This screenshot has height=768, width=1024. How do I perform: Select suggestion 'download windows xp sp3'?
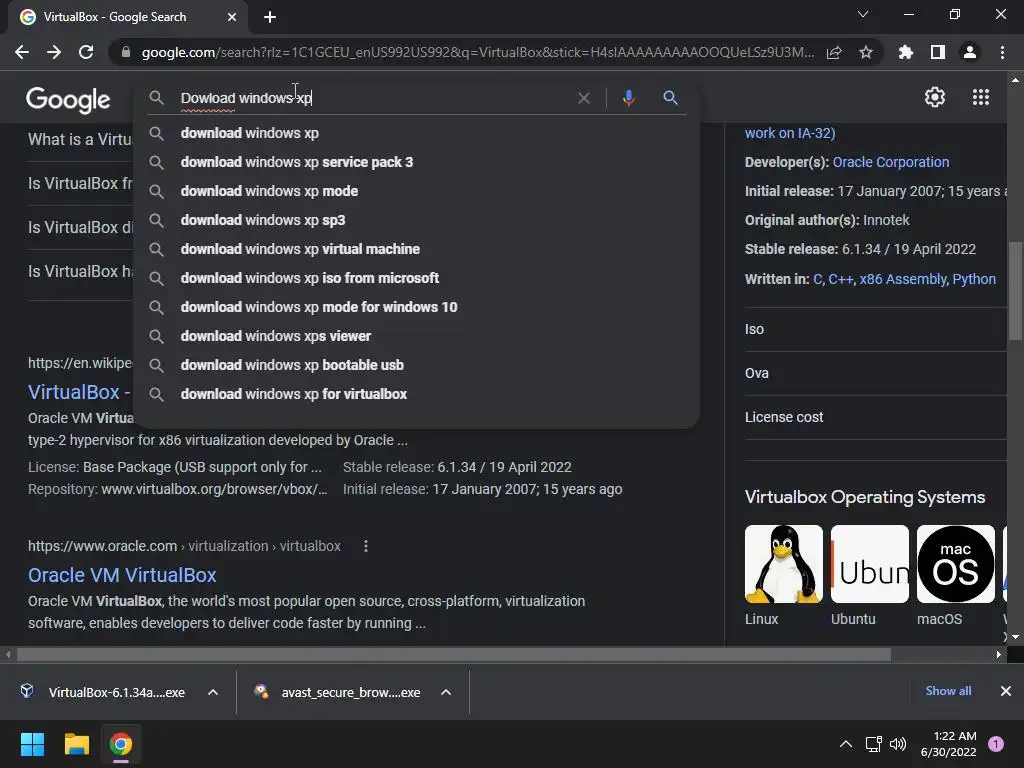417,220
